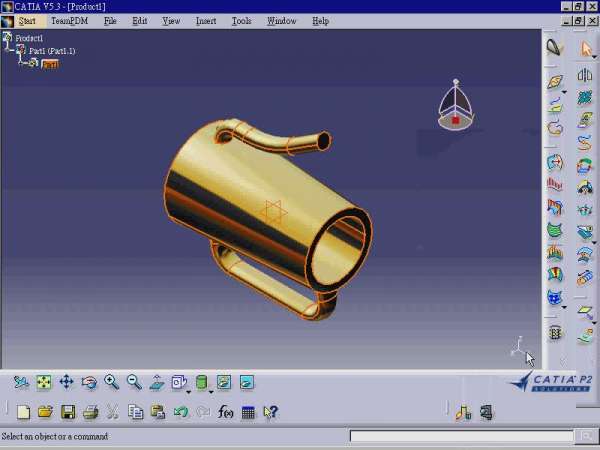The width and height of the screenshot is (600, 450).
Task: Open the Insert menu
Action: (x=206, y=20)
